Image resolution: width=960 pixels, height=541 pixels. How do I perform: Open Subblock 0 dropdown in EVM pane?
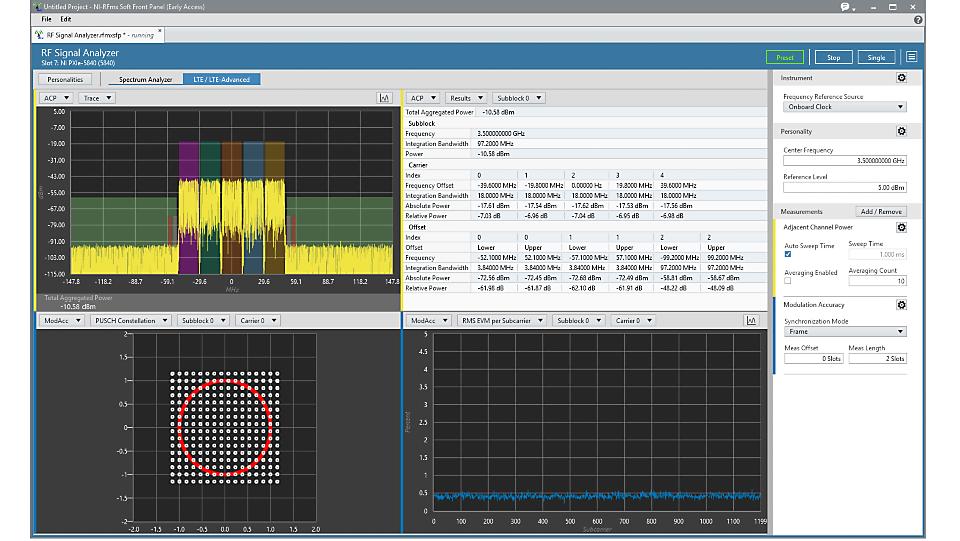point(579,320)
